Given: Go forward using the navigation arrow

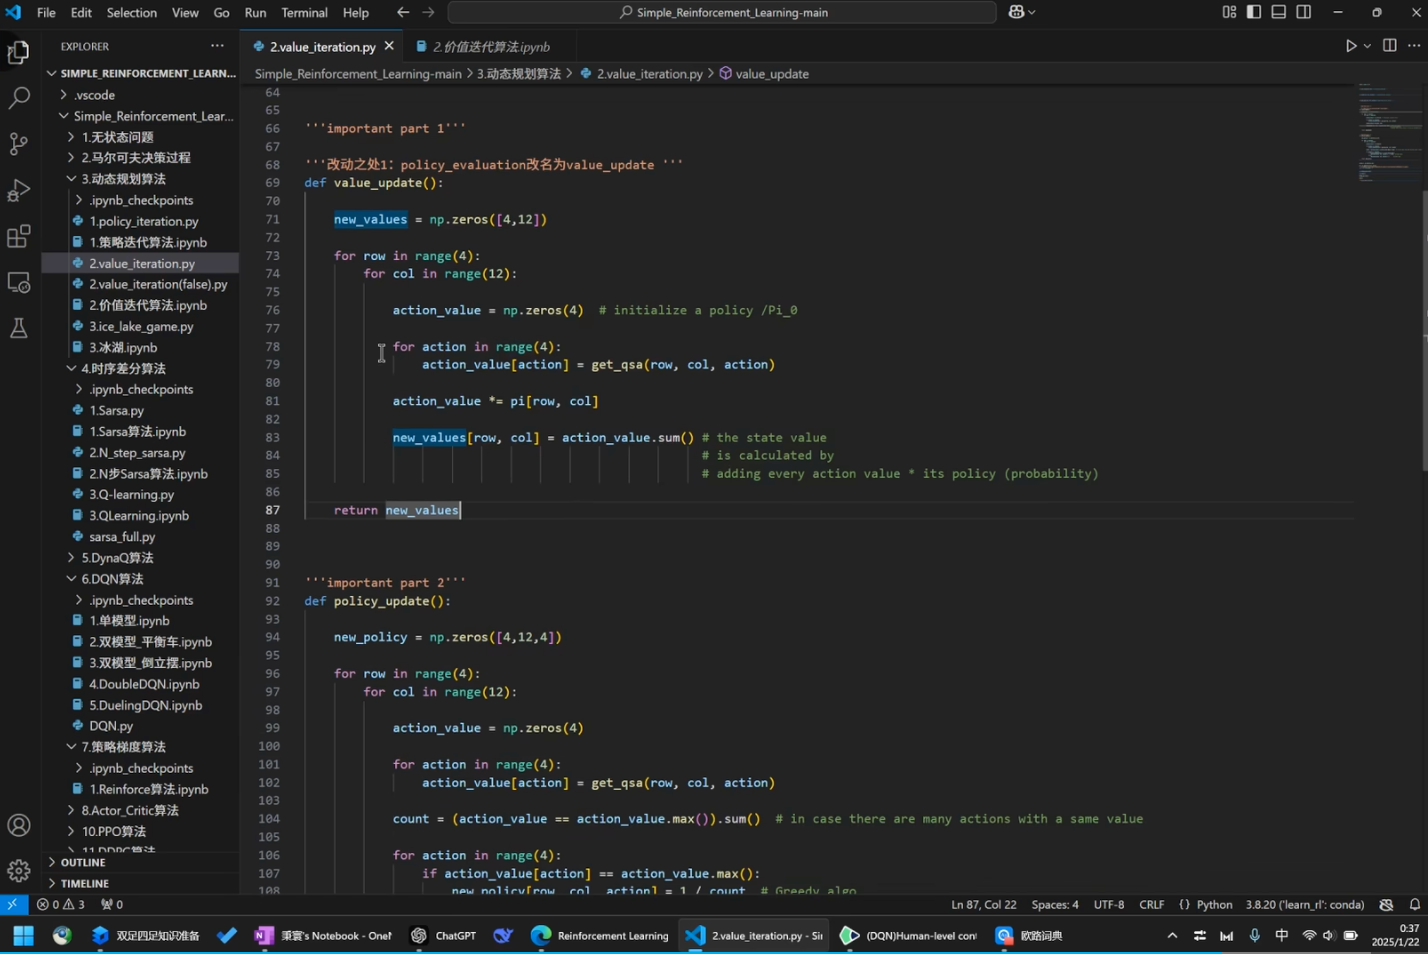Looking at the screenshot, I should tap(428, 12).
